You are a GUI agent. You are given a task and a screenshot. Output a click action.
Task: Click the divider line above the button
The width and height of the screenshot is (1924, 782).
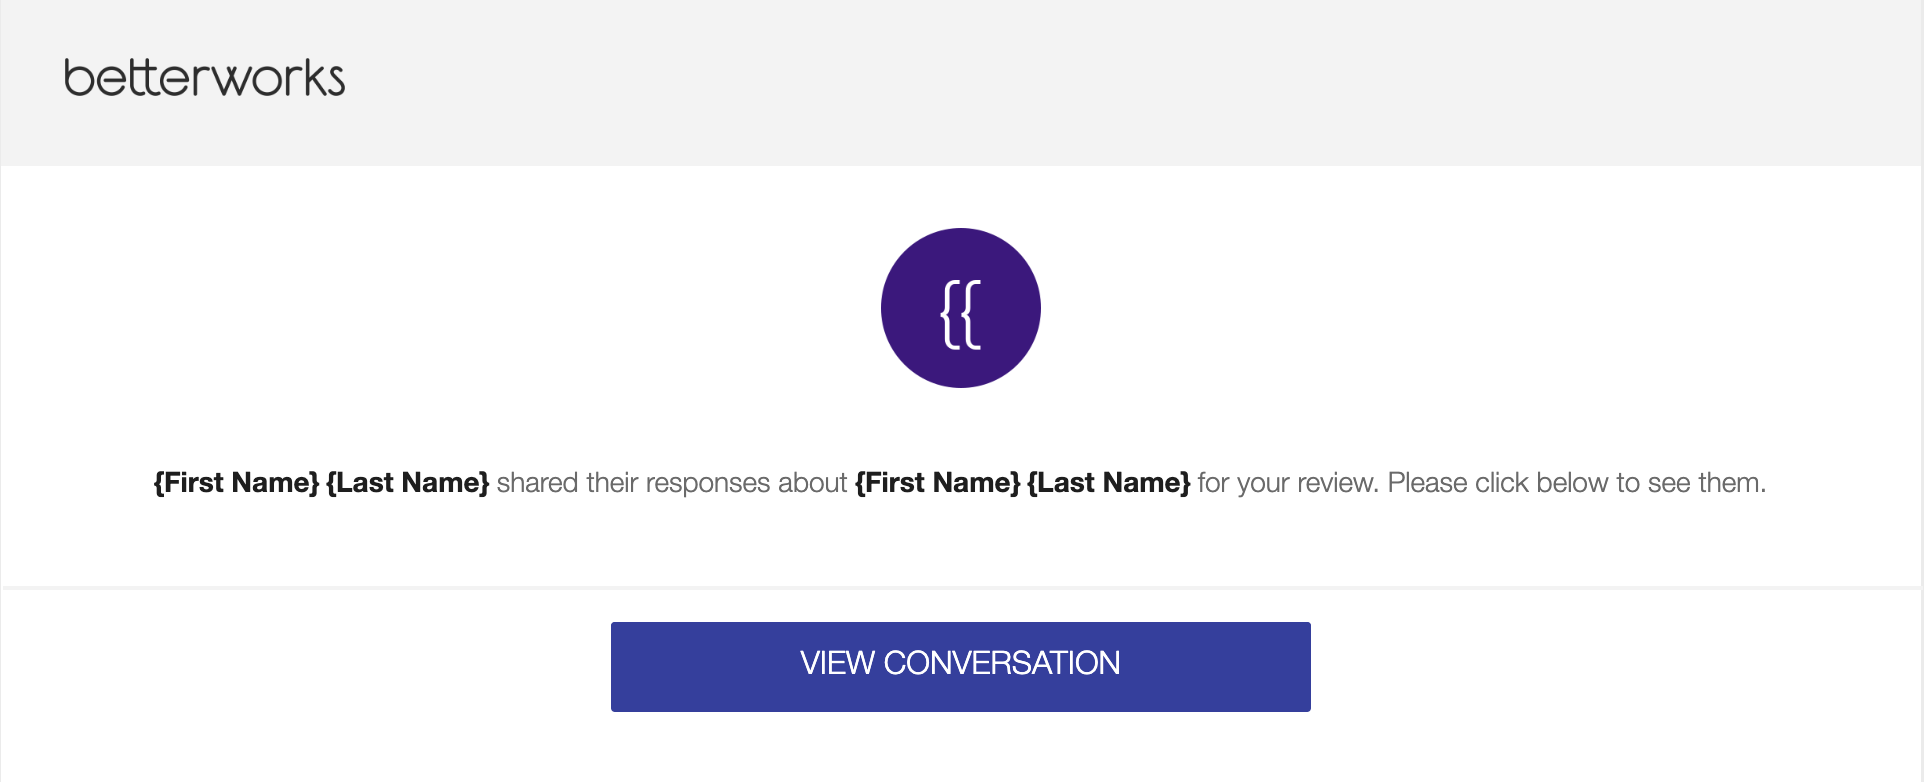click(961, 588)
